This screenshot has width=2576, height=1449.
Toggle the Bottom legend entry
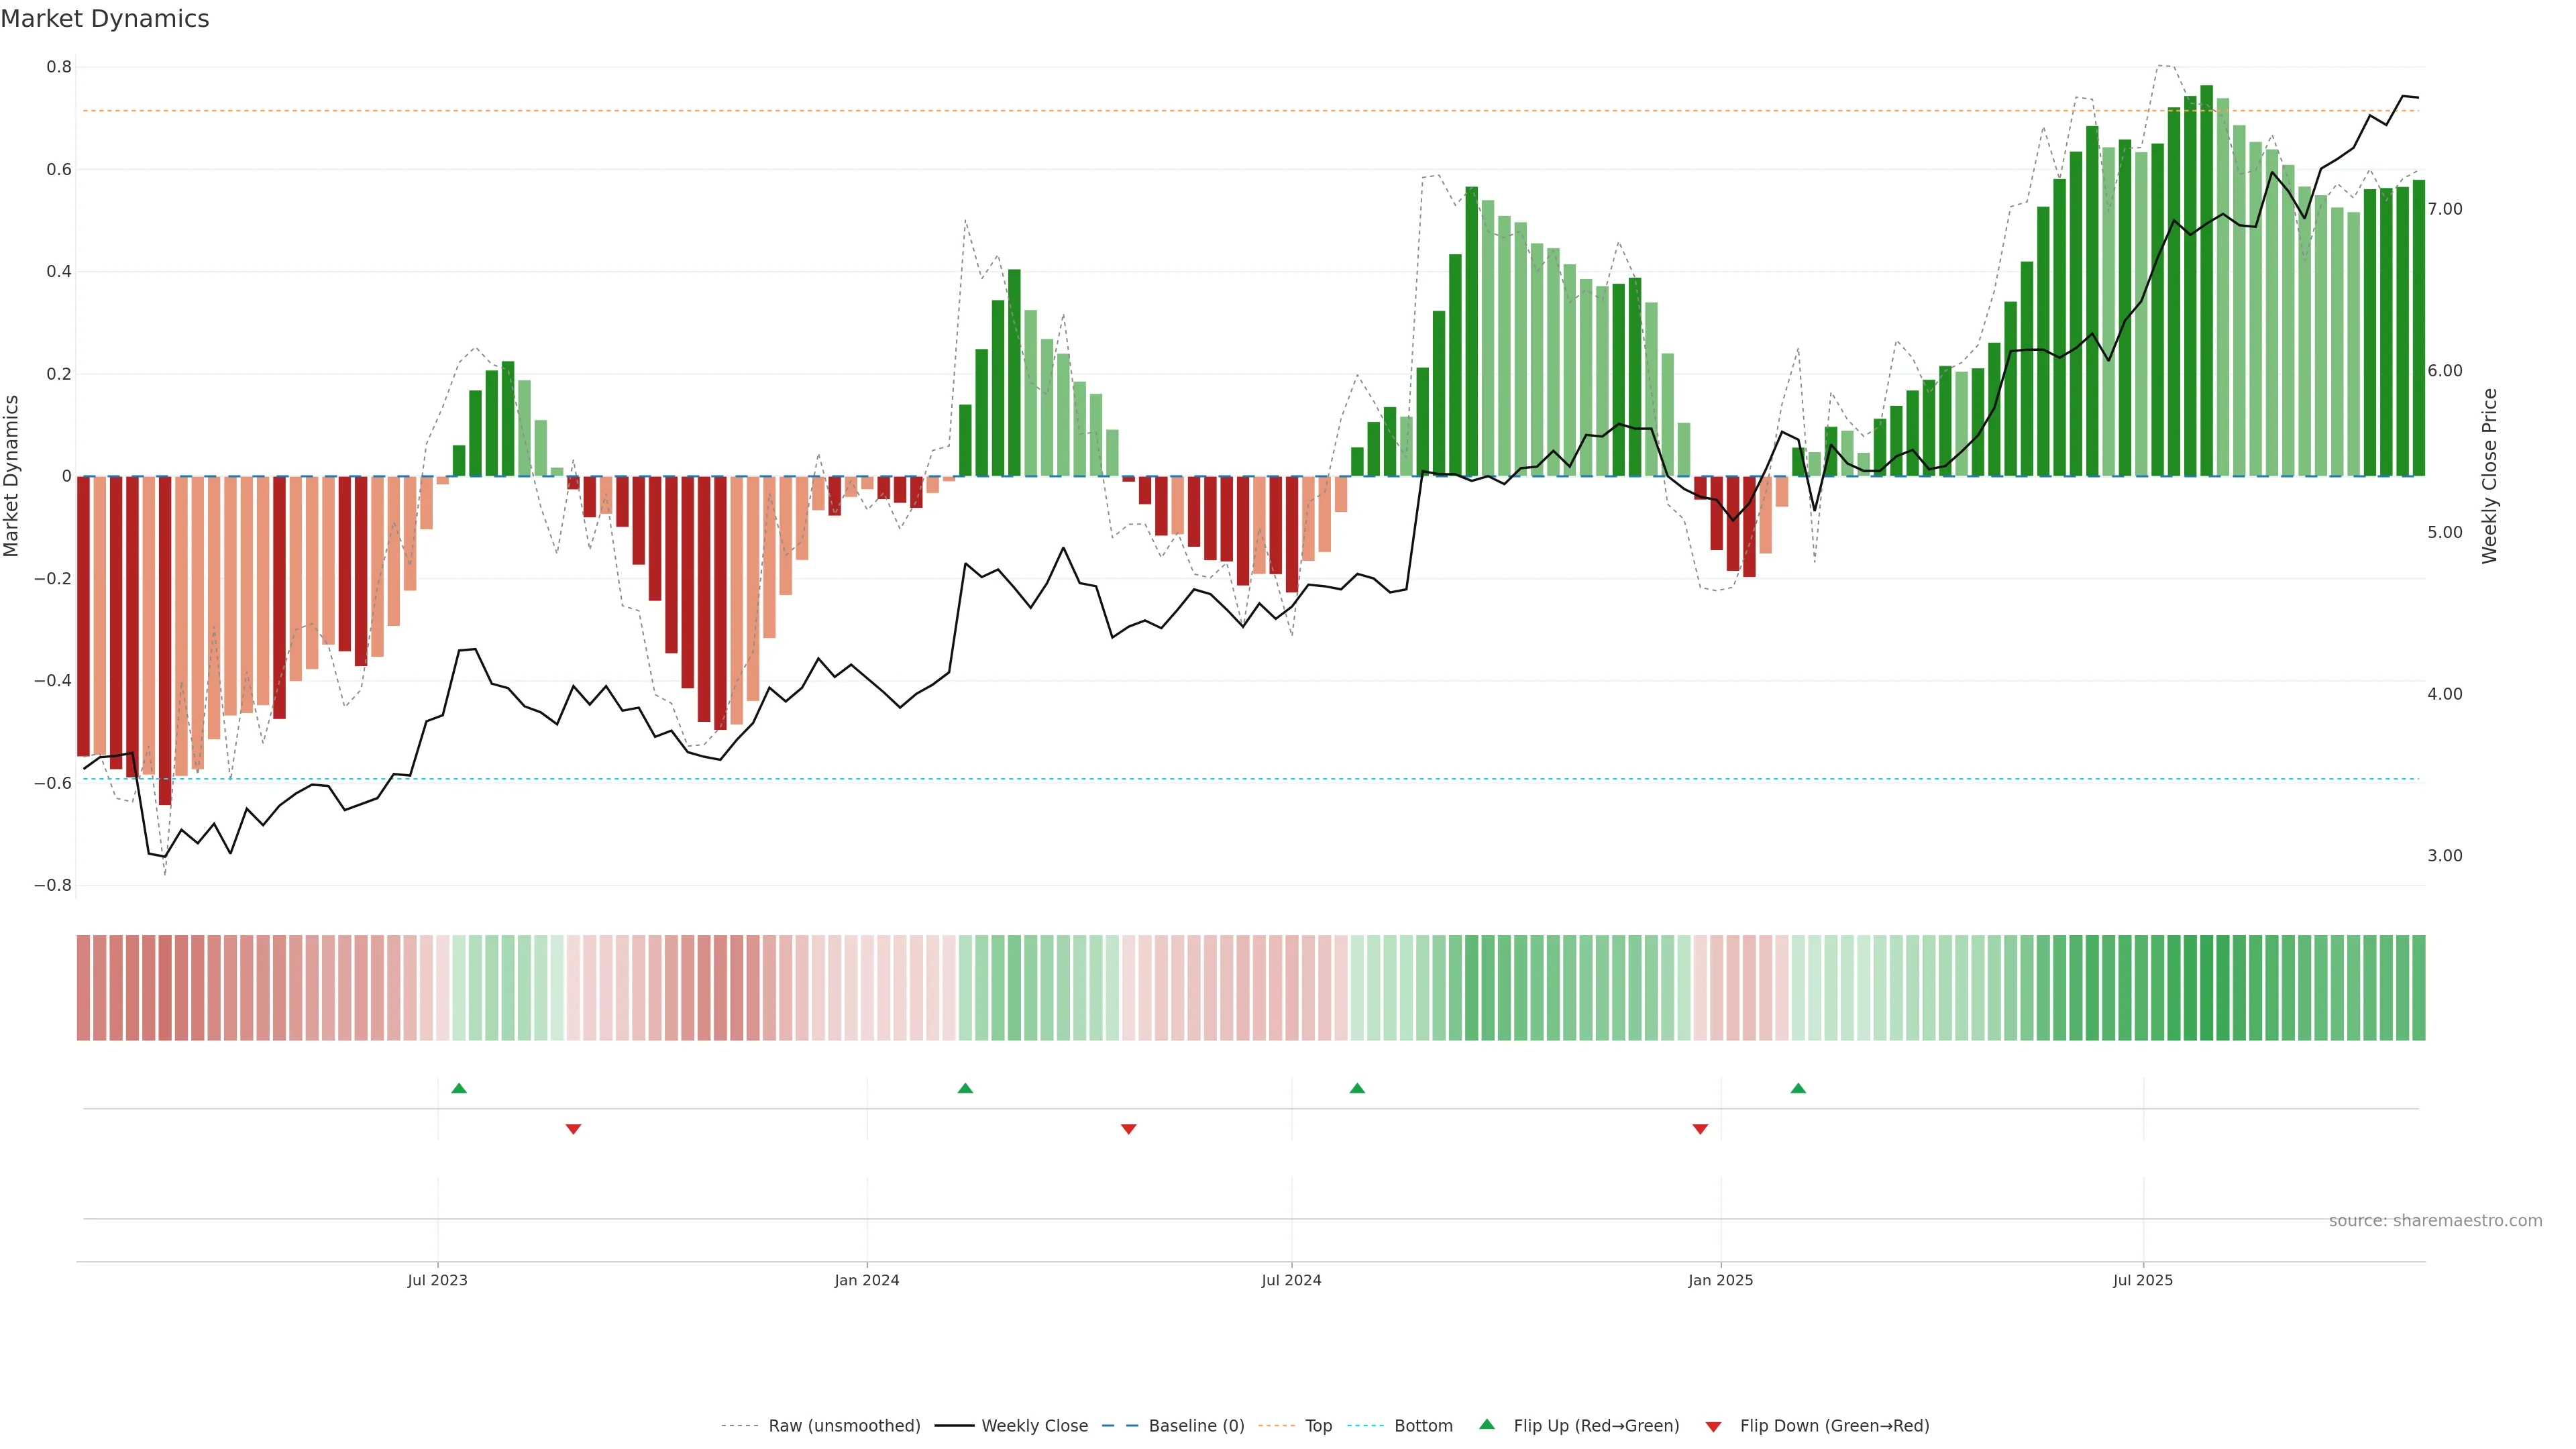(x=1423, y=1426)
